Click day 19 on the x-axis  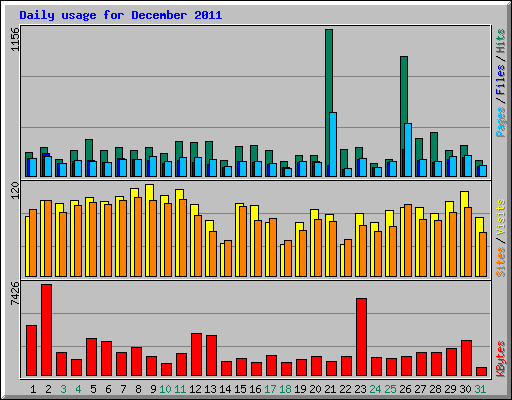(x=300, y=389)
